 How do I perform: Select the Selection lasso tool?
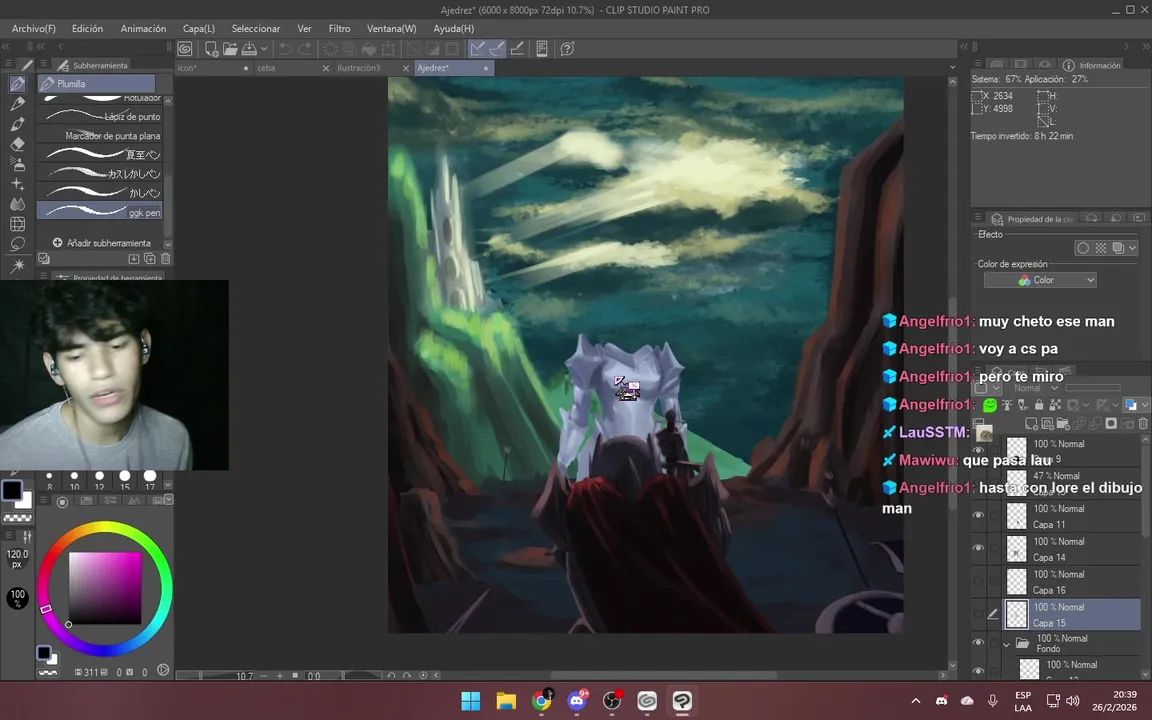pos(18,244)
